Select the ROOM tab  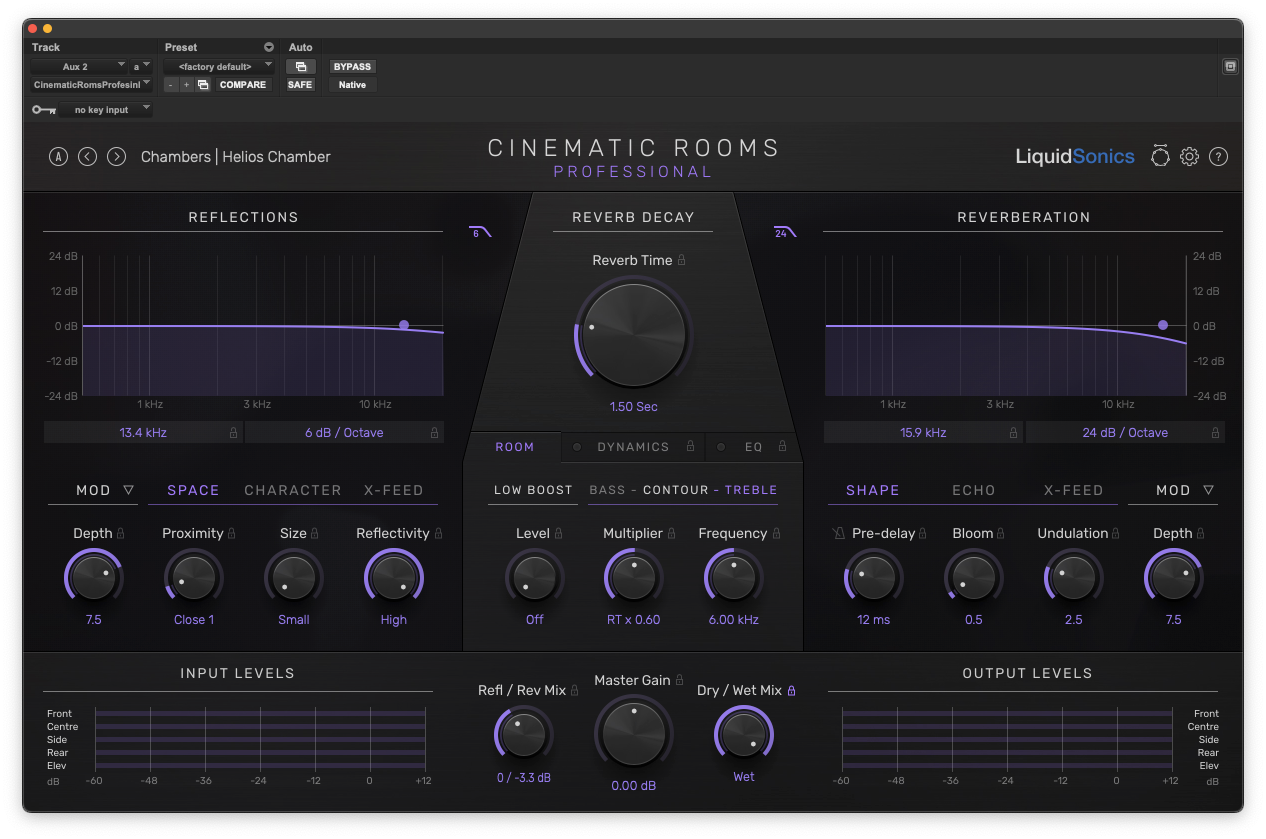(x=515, y=447)
